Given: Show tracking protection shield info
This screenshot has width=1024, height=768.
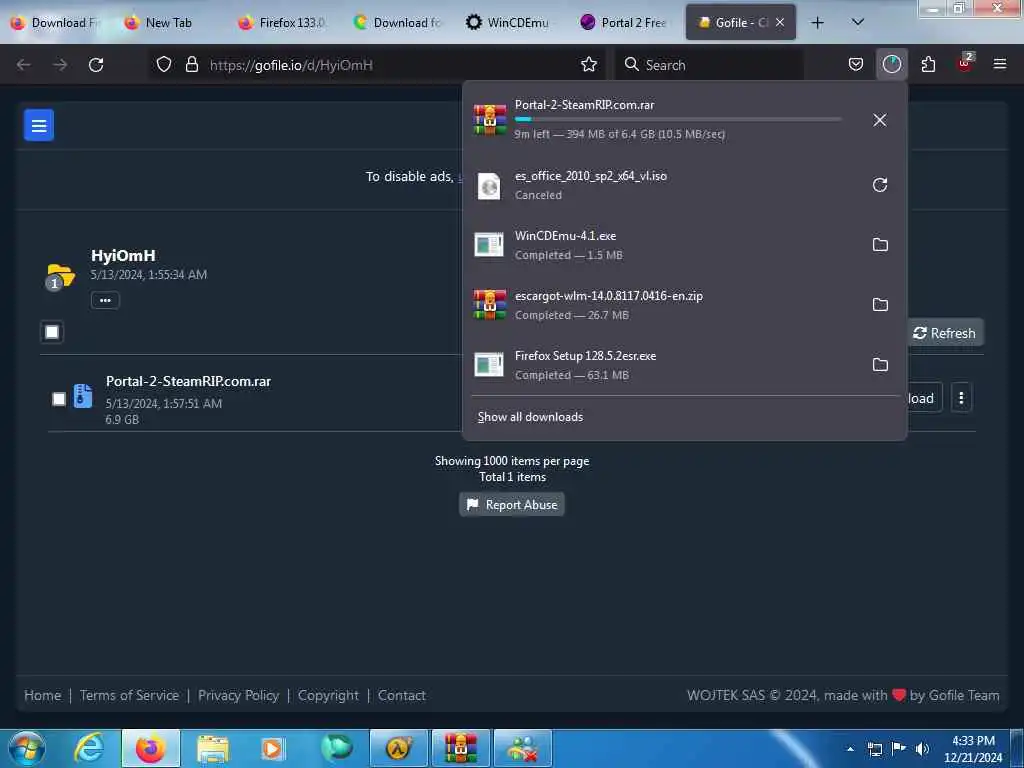Looking at the screenshot, I should coord(164,64).
